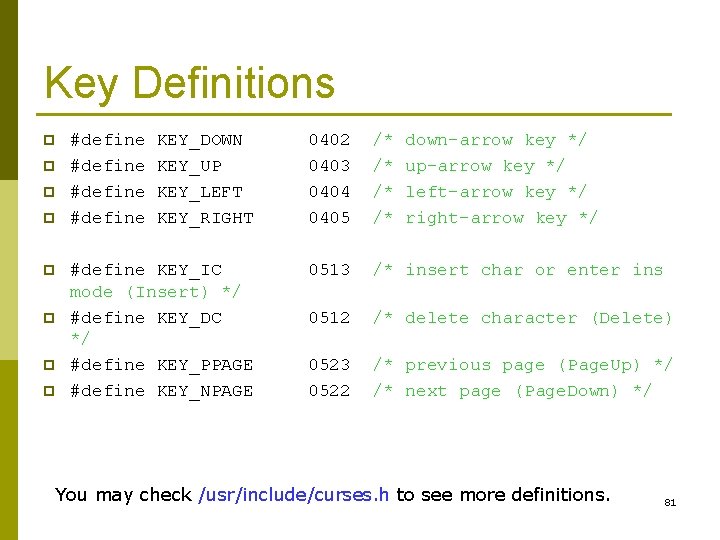Click the 'mode (Insert) */' continuation text
The height and width of the screenshot is (540, 720).
(x=155, y=292)
